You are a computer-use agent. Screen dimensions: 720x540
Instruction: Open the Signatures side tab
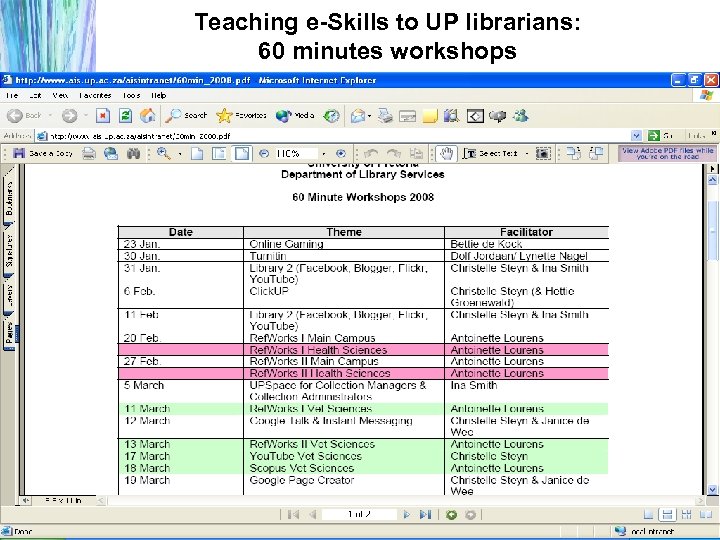pos(9,251)
